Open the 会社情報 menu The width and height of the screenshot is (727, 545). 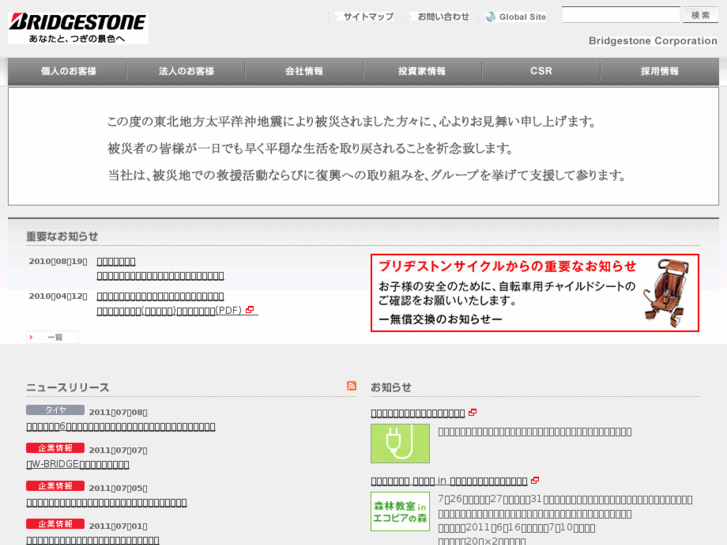[304, 71]
